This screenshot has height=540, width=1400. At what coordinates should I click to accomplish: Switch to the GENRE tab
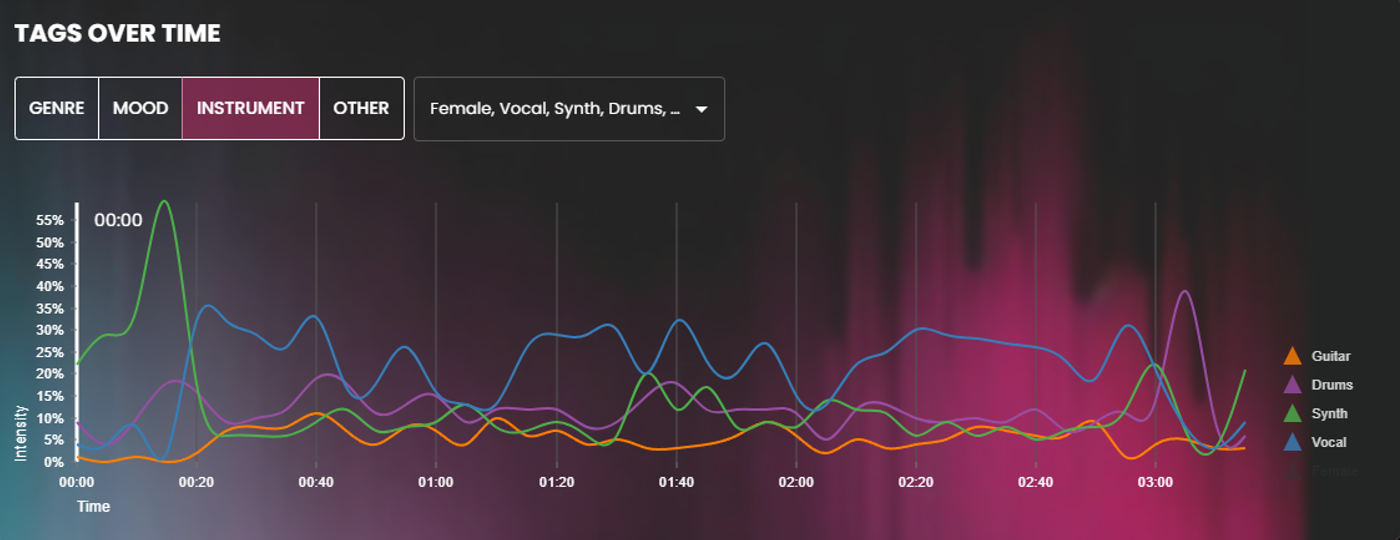tap(57, 108)
